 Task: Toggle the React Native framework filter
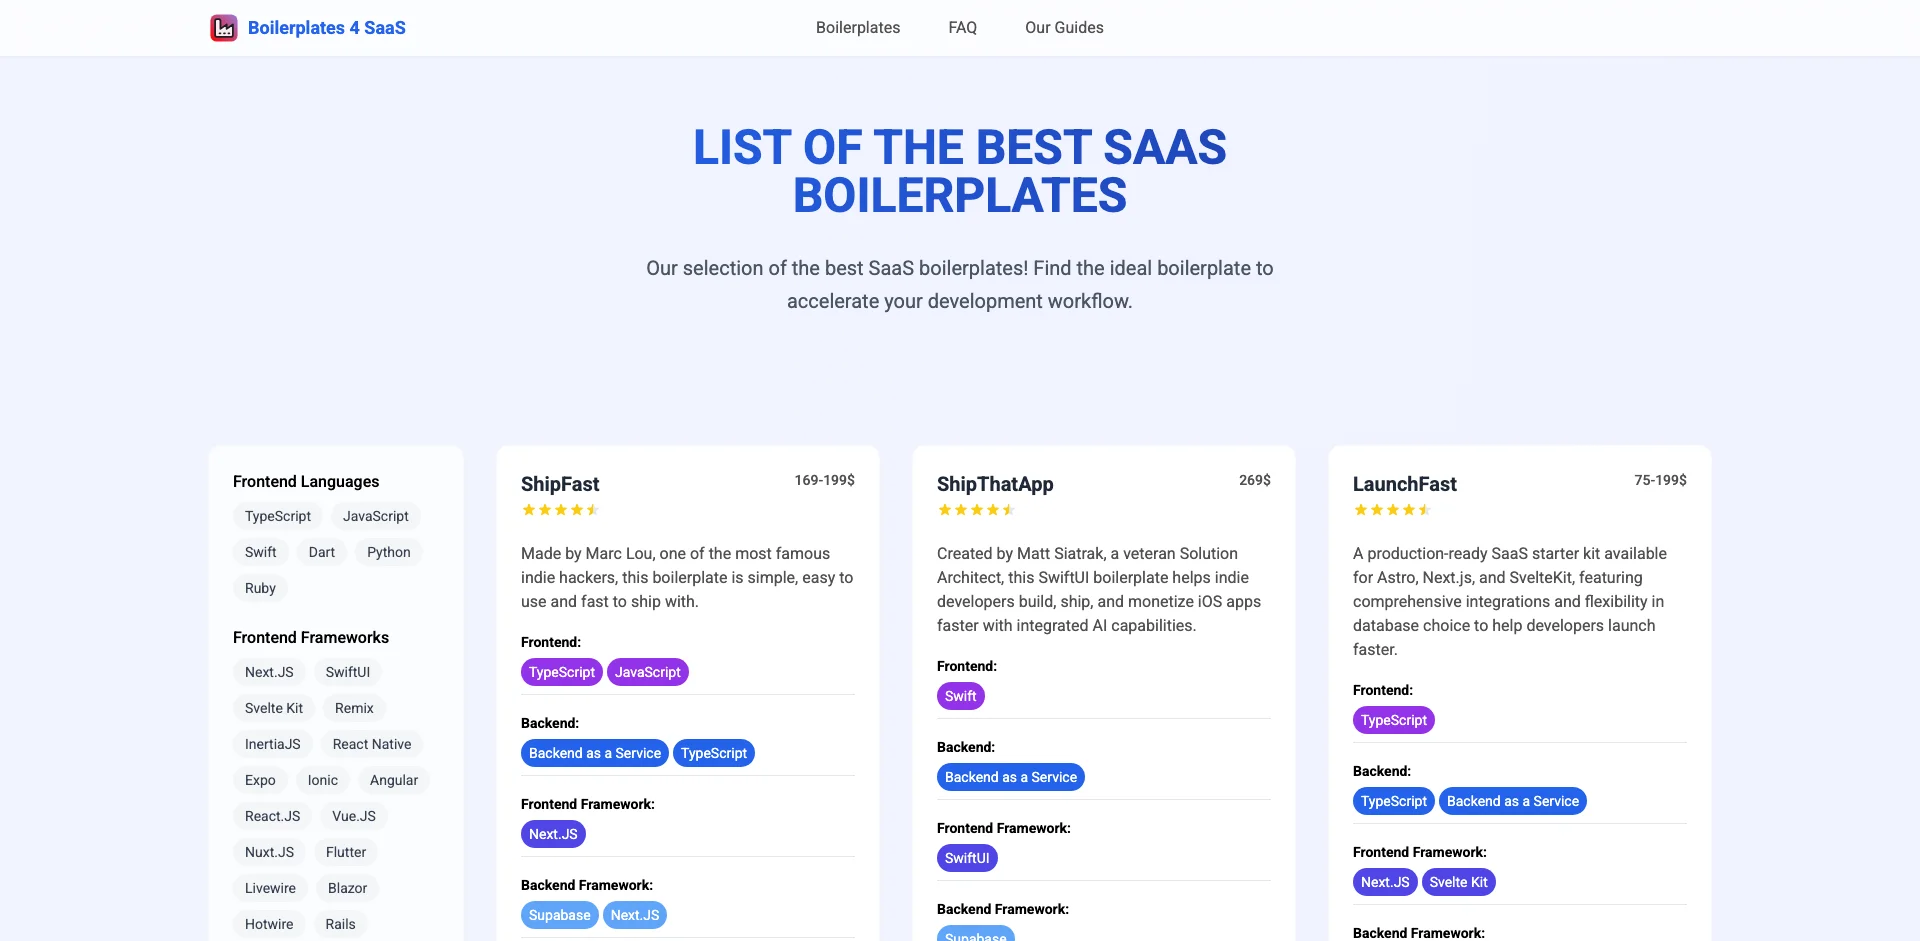371,743
